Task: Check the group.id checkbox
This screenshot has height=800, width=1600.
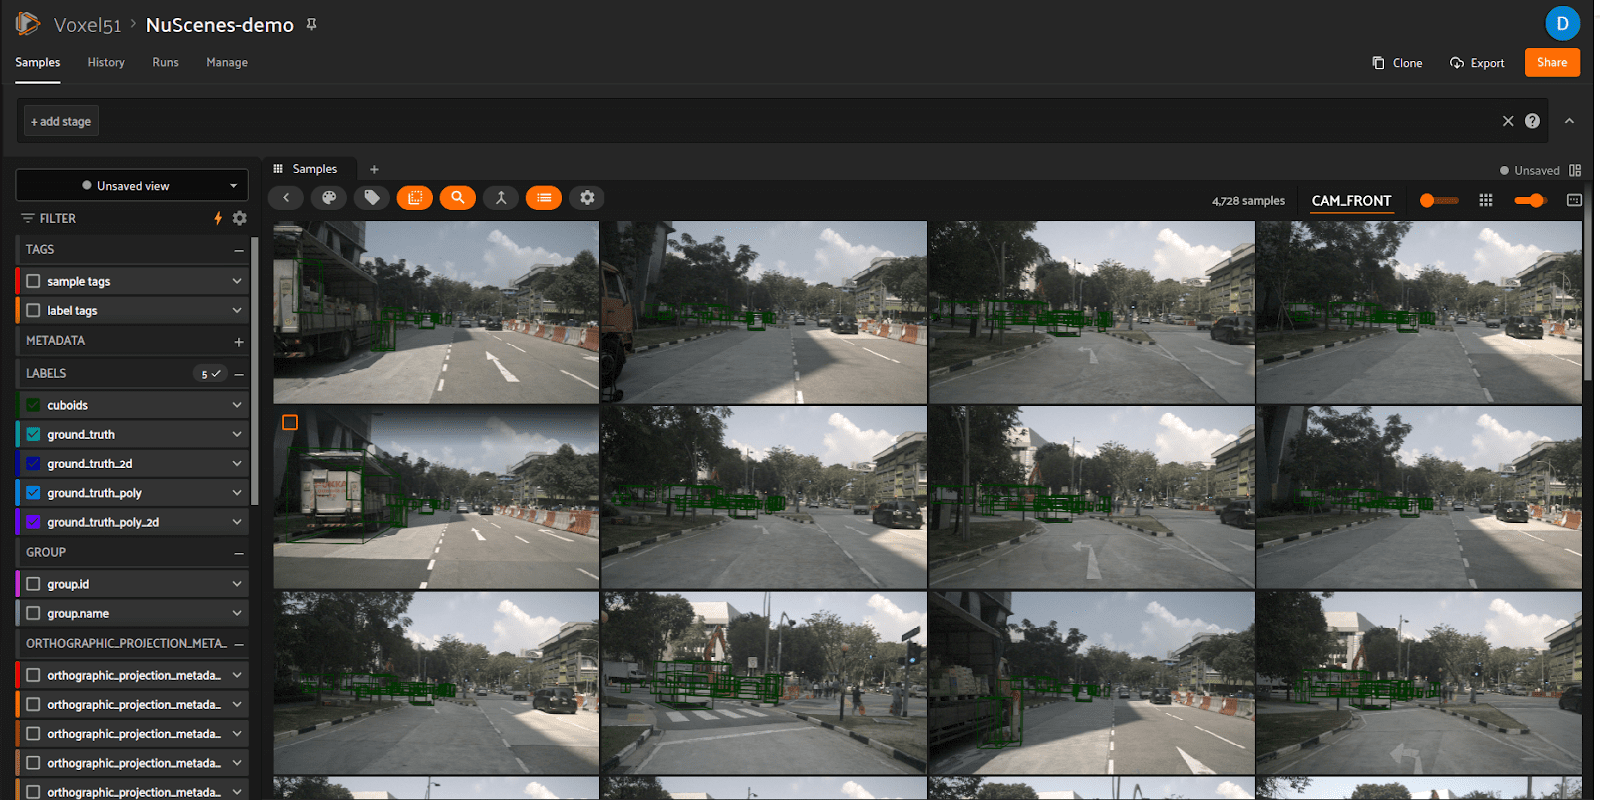Action: coord(33,584)
